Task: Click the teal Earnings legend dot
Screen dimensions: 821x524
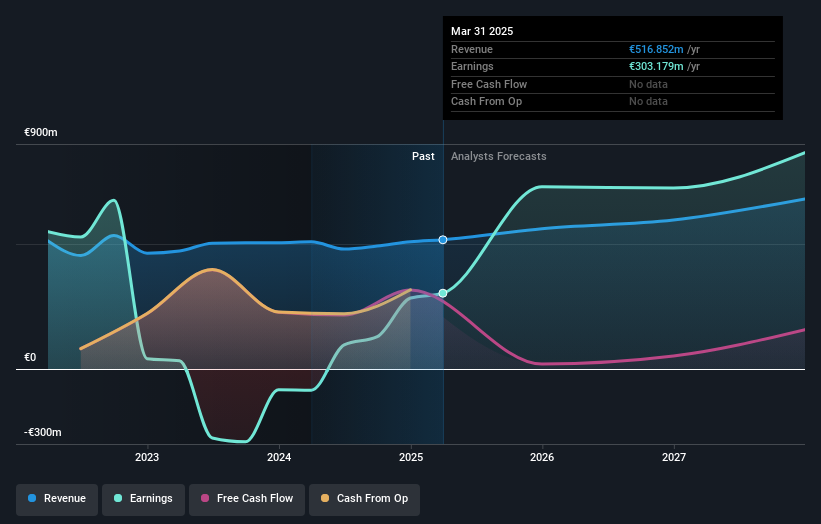Action: (x=118, y=498)
